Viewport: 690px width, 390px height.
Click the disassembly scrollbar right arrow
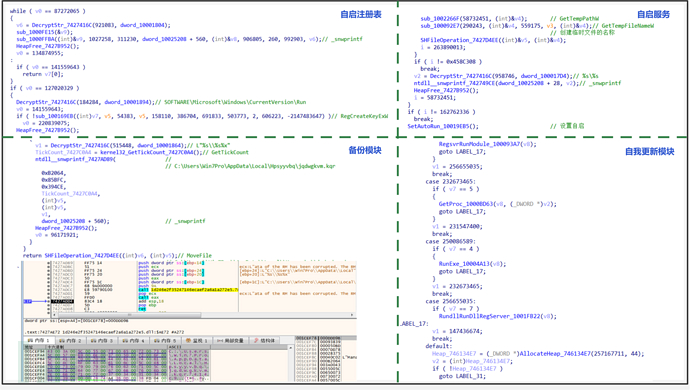(x=352, y=315)
